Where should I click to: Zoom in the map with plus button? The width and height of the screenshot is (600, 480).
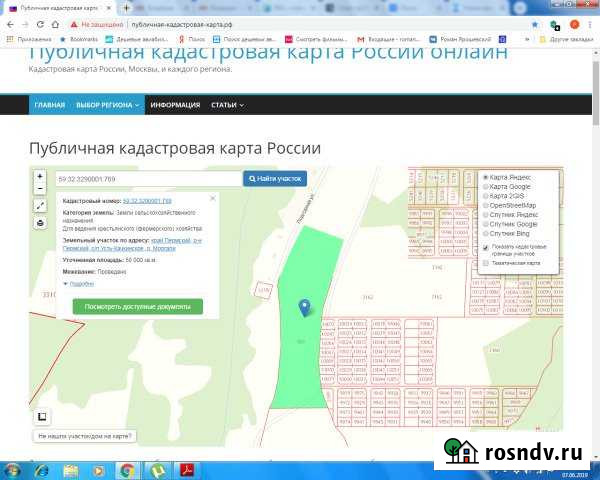40,176
